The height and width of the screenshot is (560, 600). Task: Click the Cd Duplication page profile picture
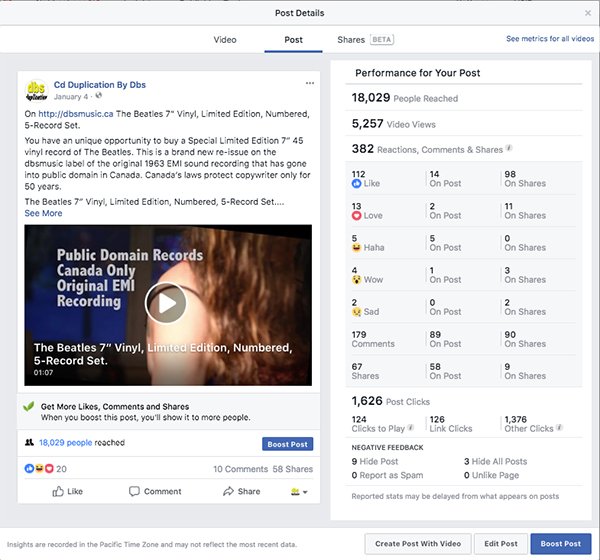point(38,91)
